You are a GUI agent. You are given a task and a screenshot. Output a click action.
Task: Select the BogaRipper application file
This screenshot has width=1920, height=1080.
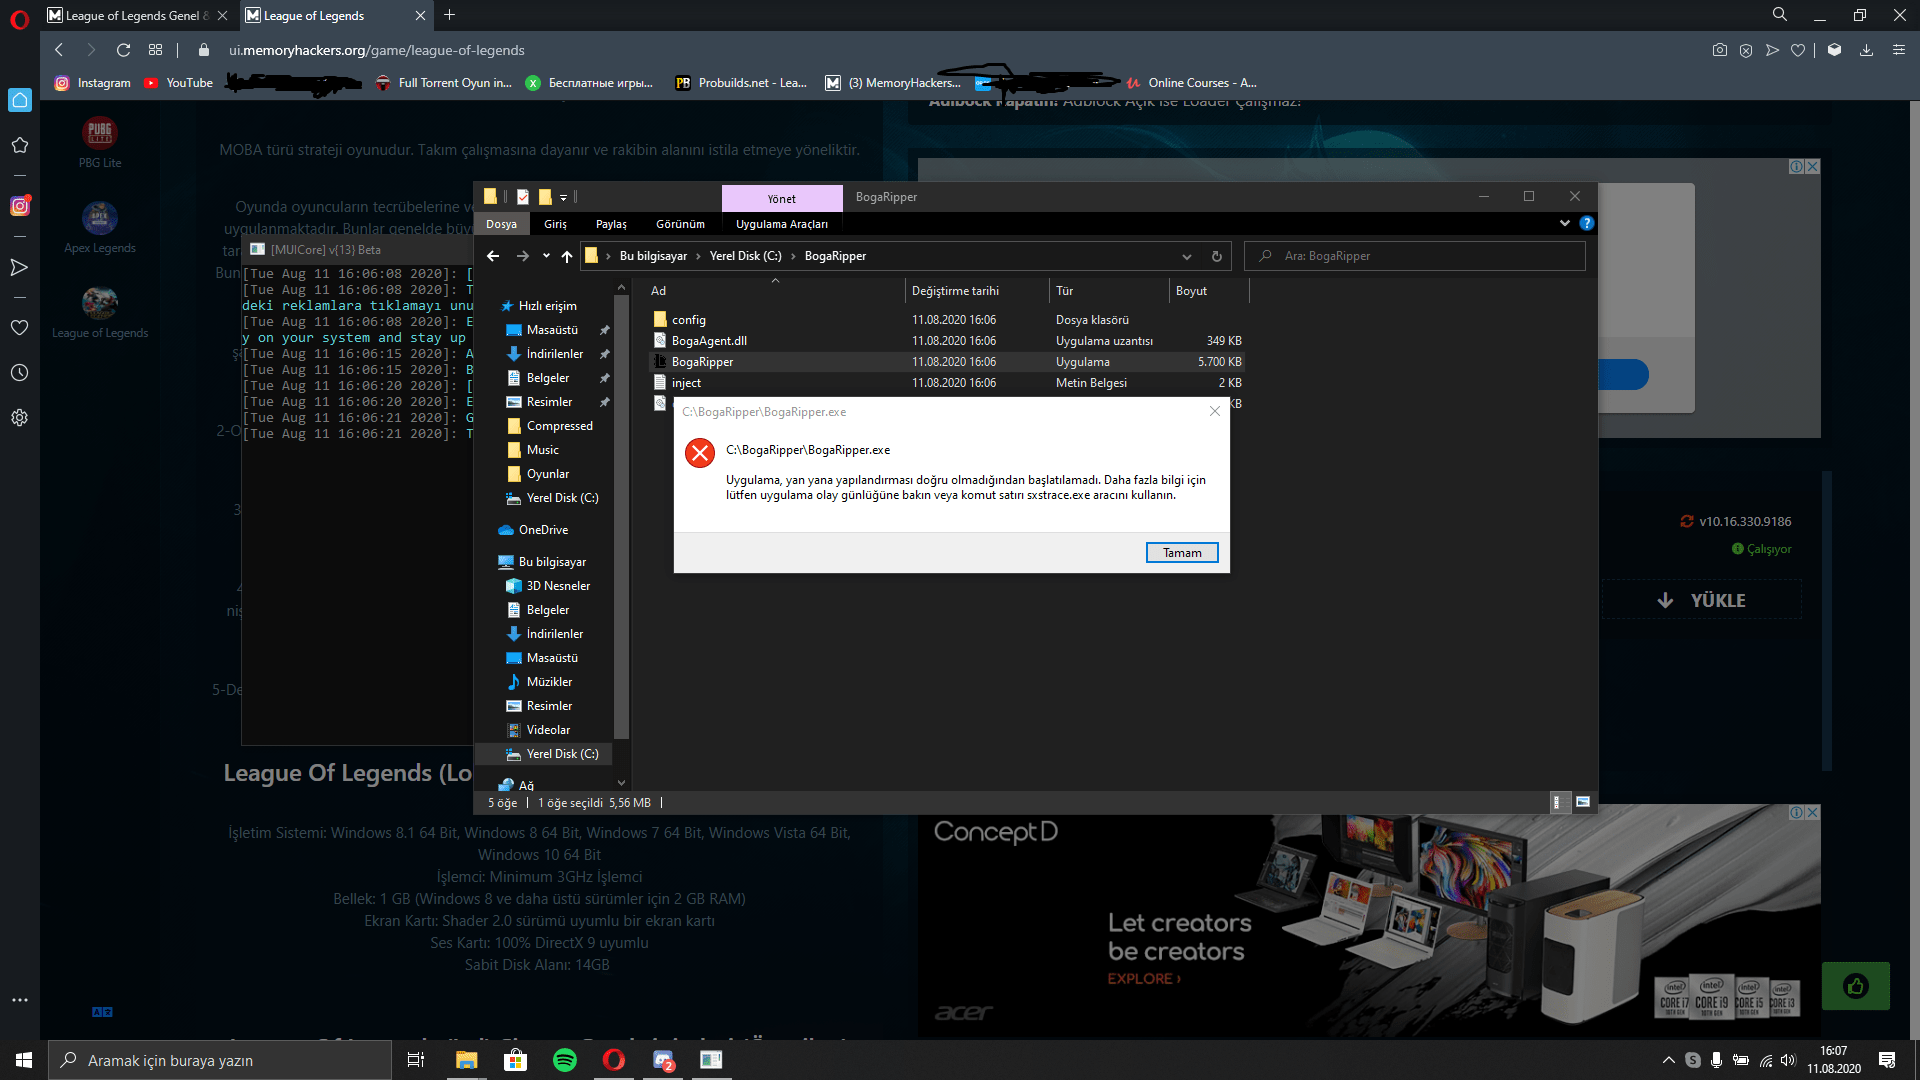(x=702, y=362)
